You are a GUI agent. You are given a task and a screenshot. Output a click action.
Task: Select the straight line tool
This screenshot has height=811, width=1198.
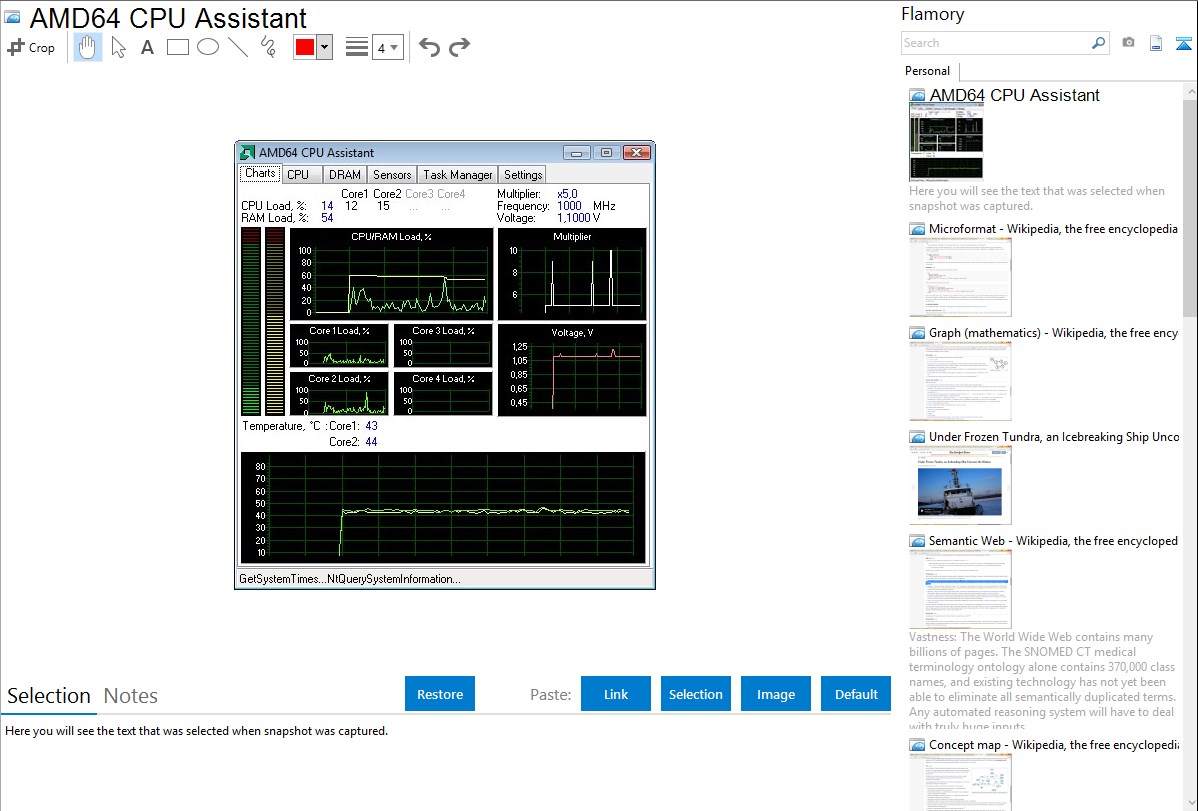(237, 47)
